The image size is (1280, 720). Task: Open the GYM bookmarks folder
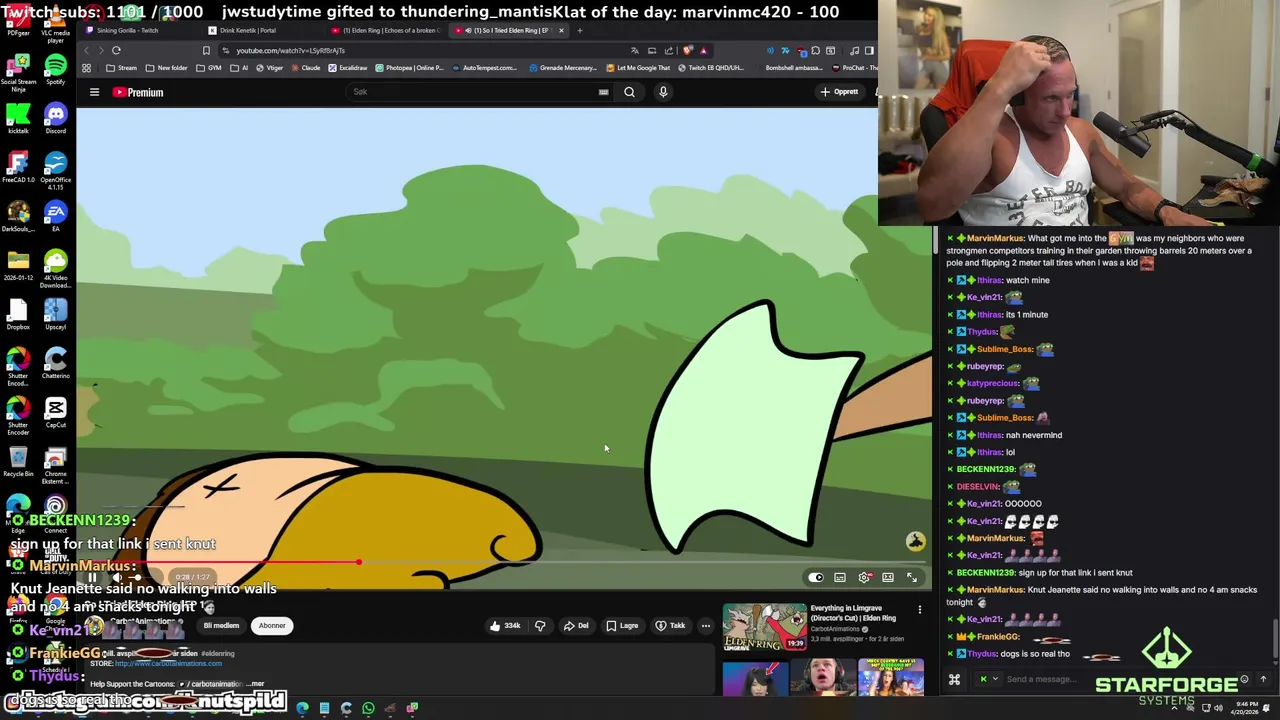[208, 68]
